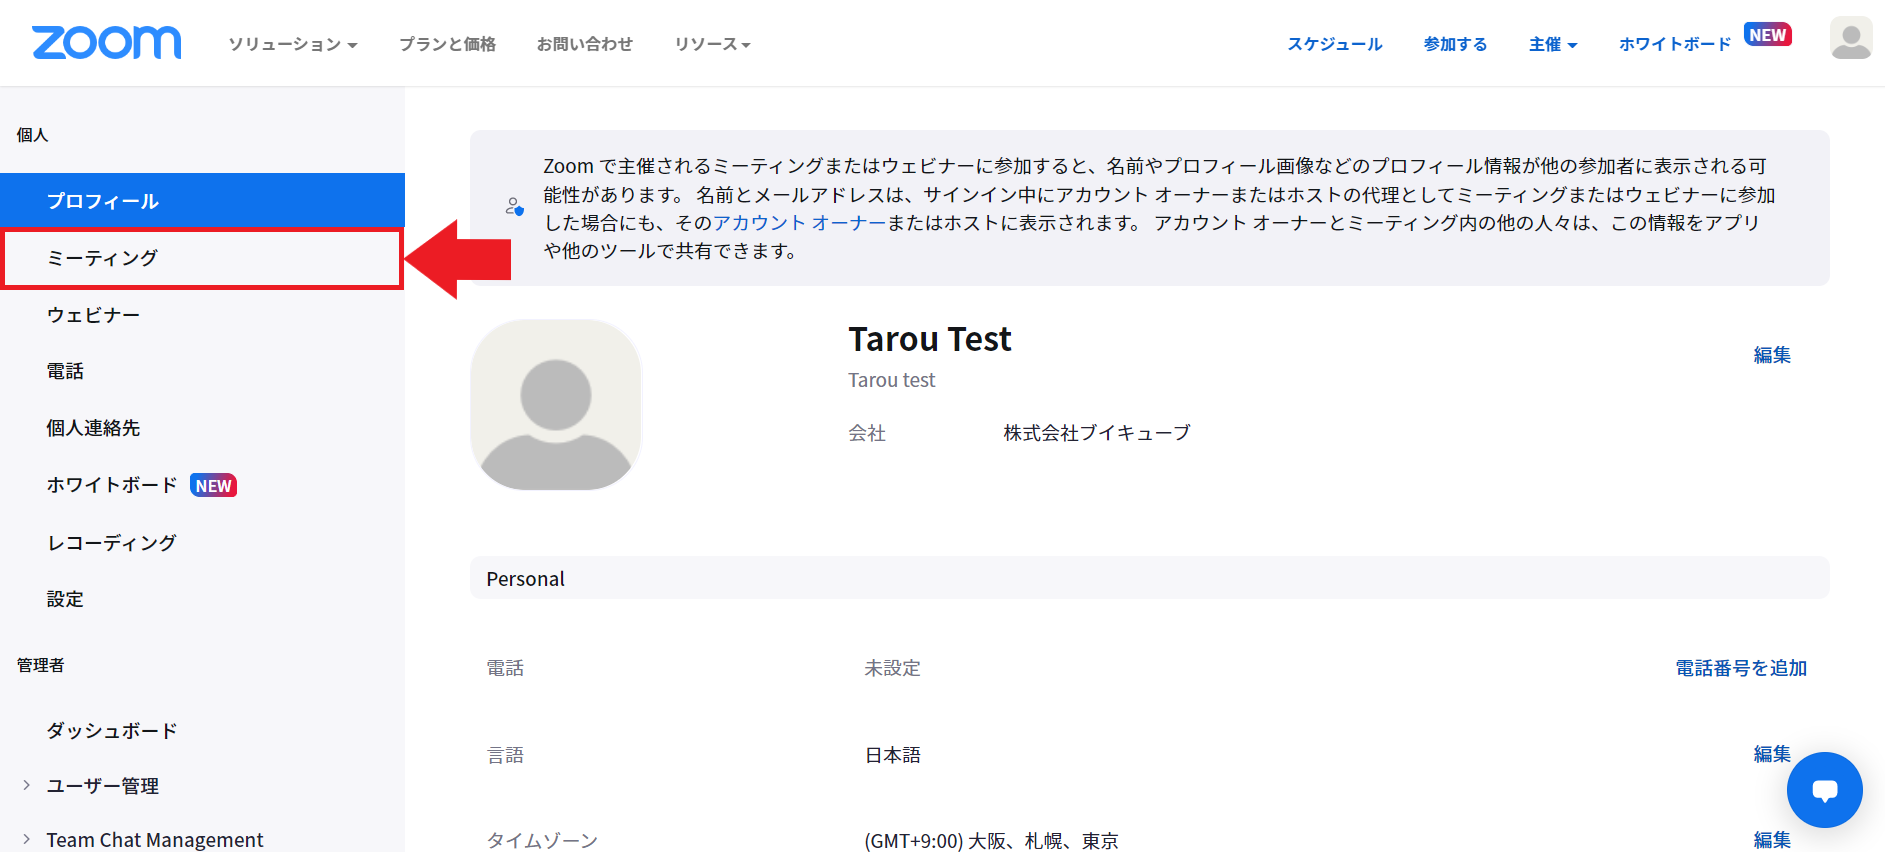Open the リソース dropdown menu
Screen dimensions: 1885x852
(x=712, y=44)
